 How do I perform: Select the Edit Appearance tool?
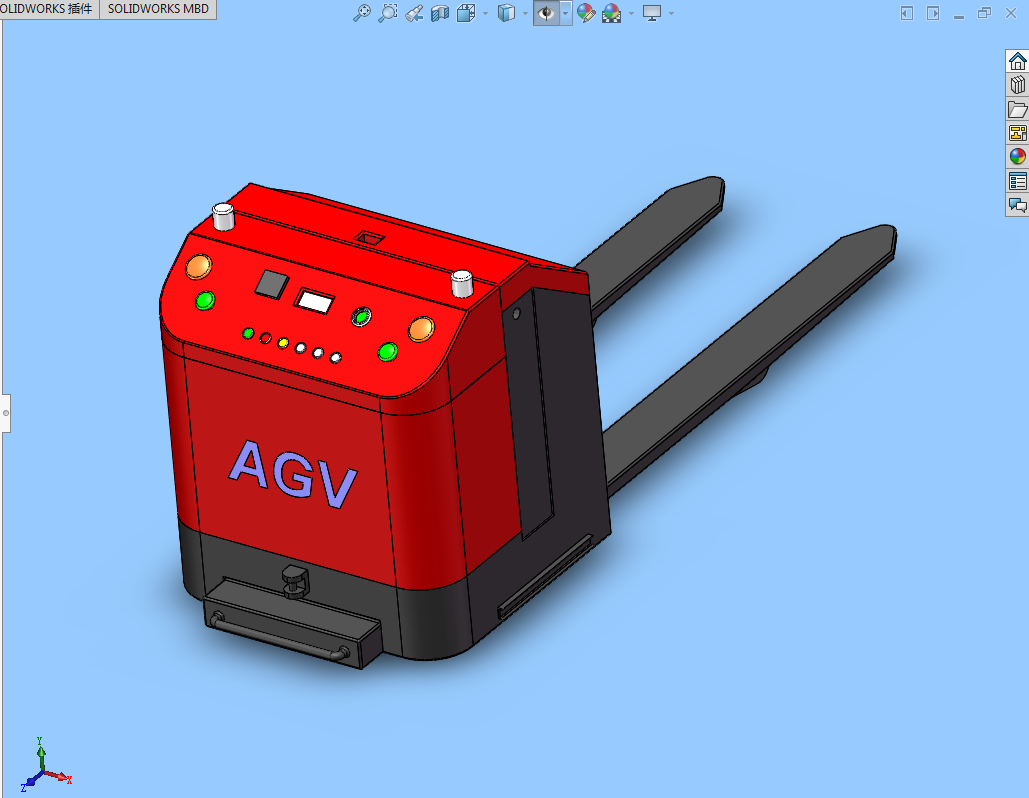(x=585, y=13)
